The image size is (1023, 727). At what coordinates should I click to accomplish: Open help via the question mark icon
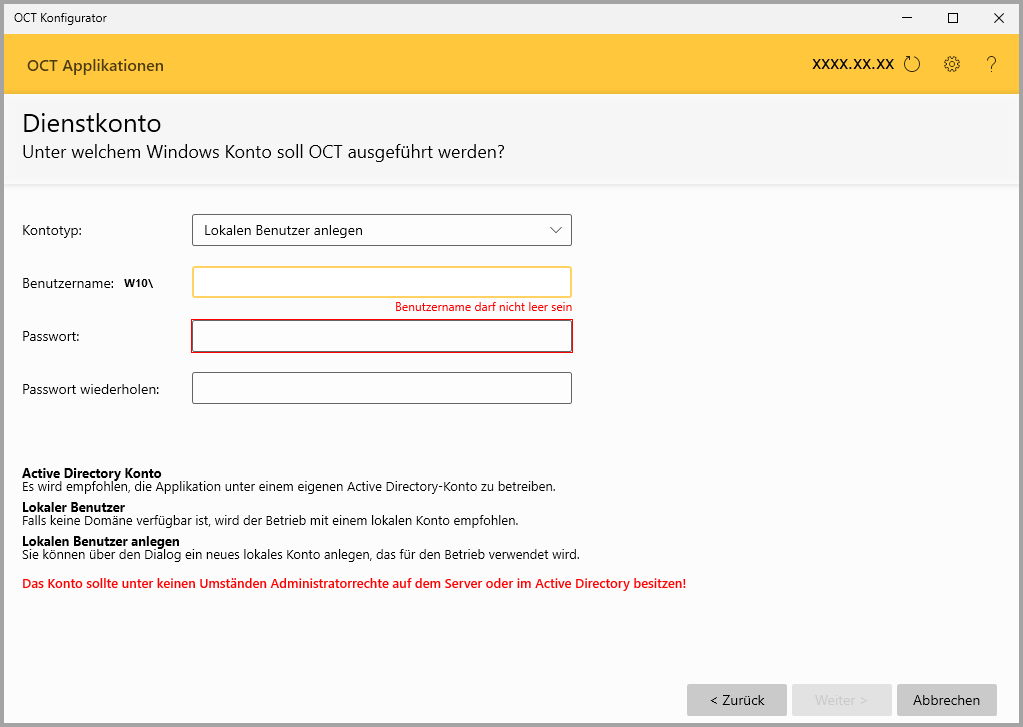(991, 65)
